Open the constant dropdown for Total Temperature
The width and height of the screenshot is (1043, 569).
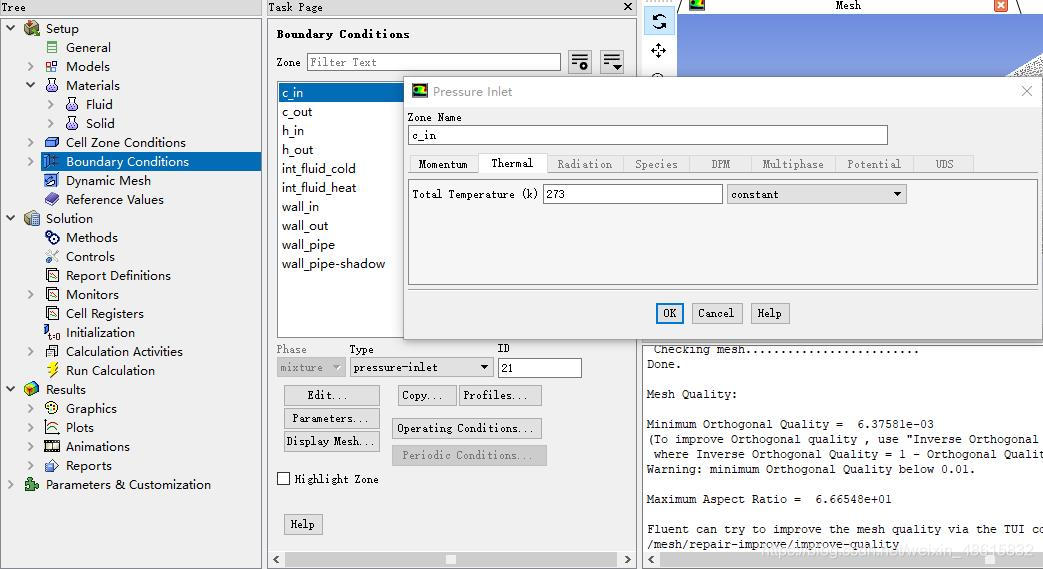click(816, 194)
